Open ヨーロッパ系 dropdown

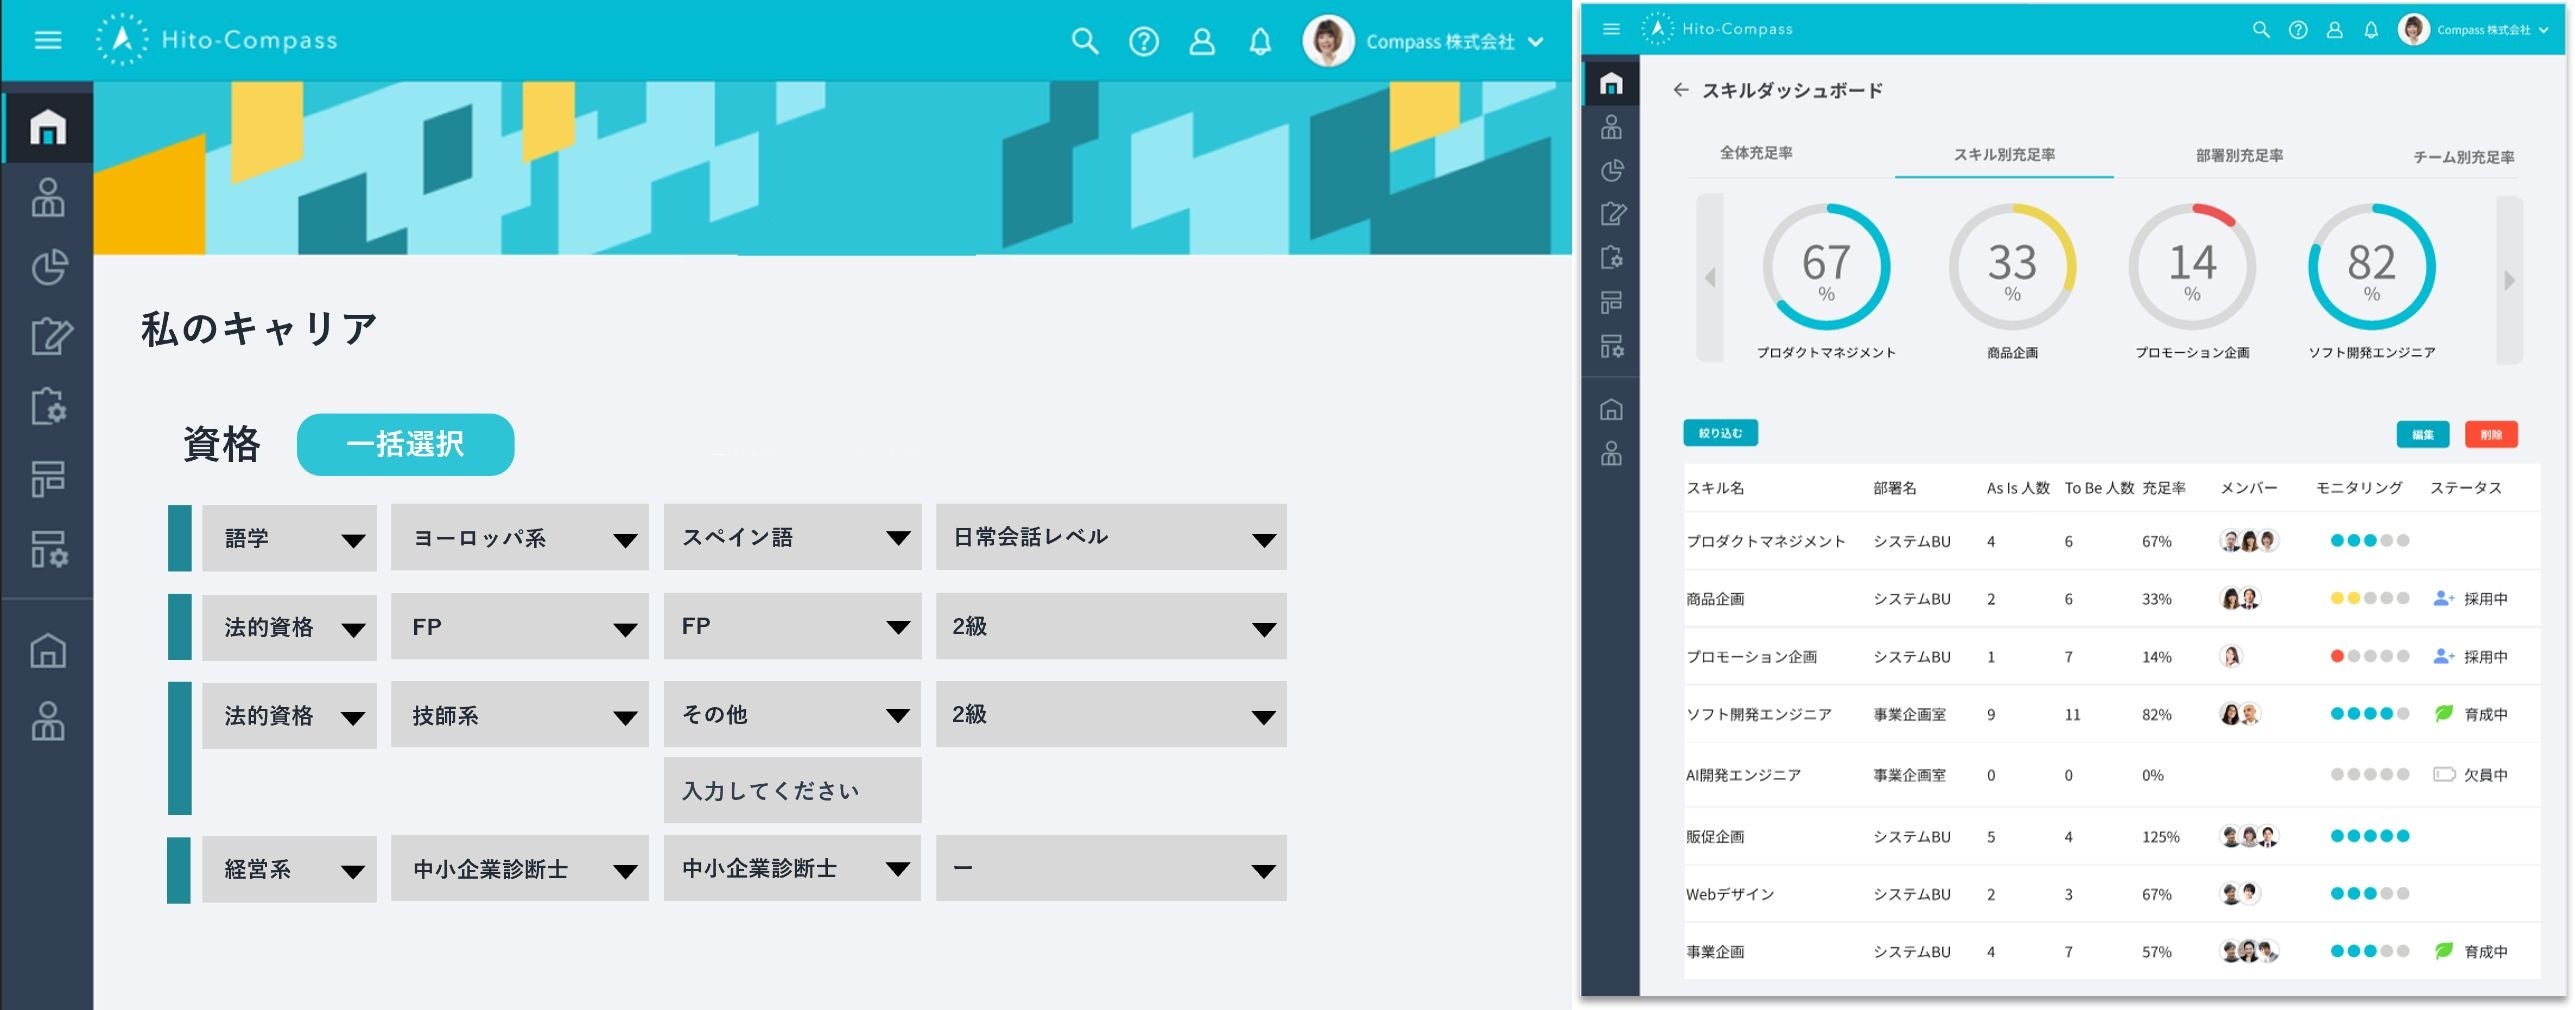click(519, 538)
